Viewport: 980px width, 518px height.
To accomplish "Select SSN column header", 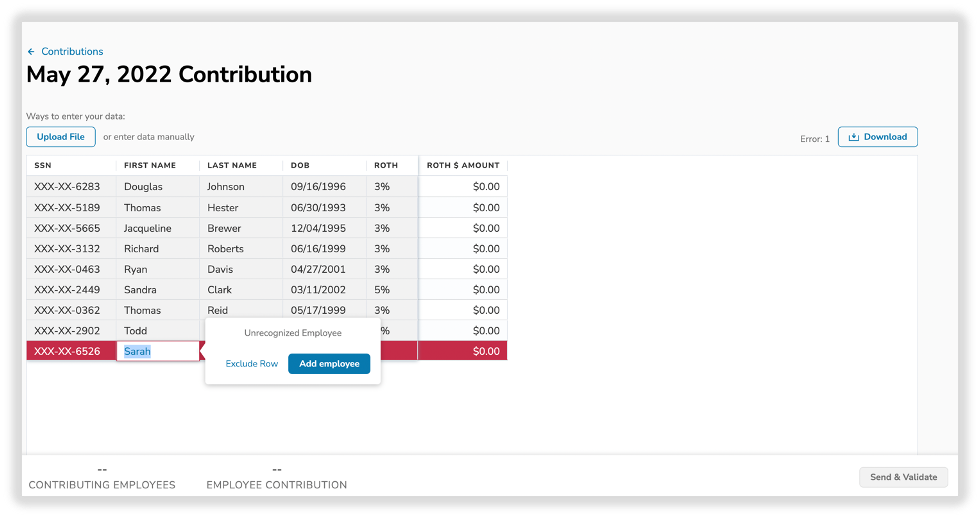I will [43, 165].
